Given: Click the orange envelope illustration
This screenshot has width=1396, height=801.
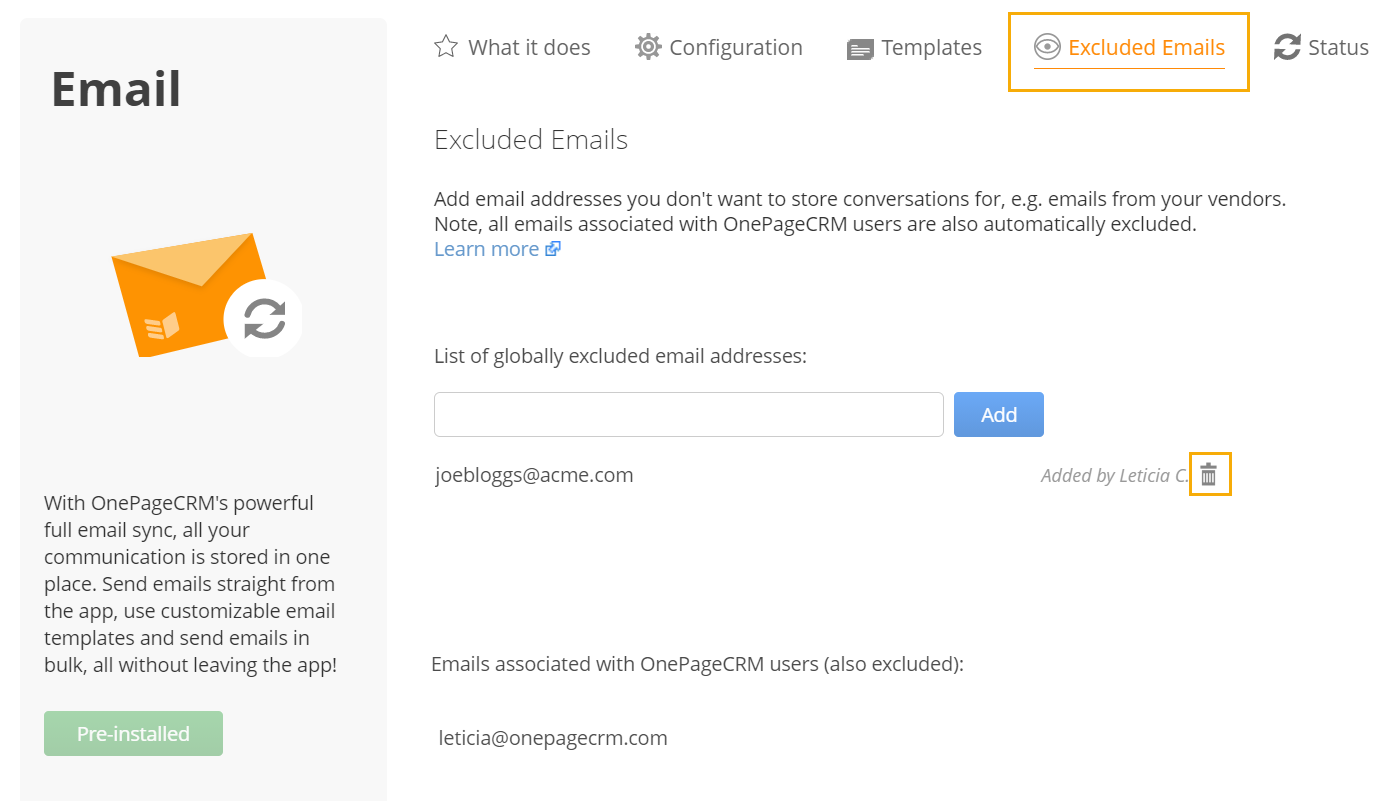Looking at the screenshot, I should pos(188,295).
